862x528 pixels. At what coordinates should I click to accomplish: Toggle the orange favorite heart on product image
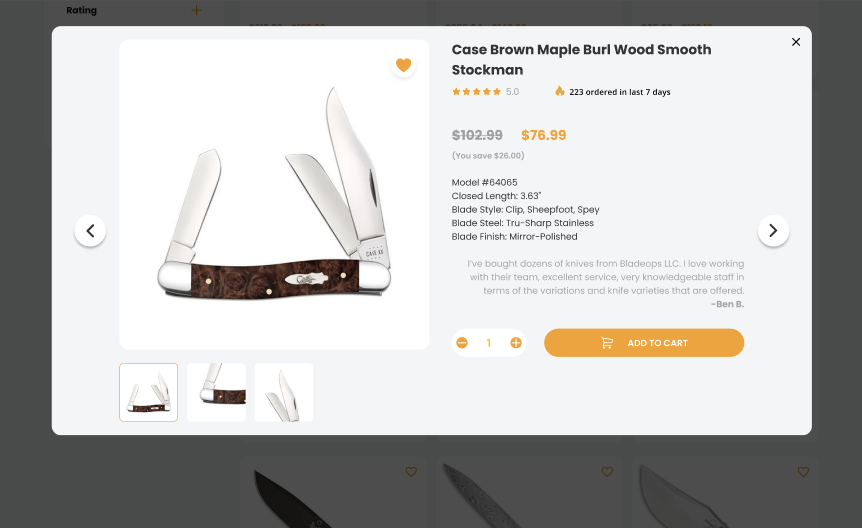(404, 65)
